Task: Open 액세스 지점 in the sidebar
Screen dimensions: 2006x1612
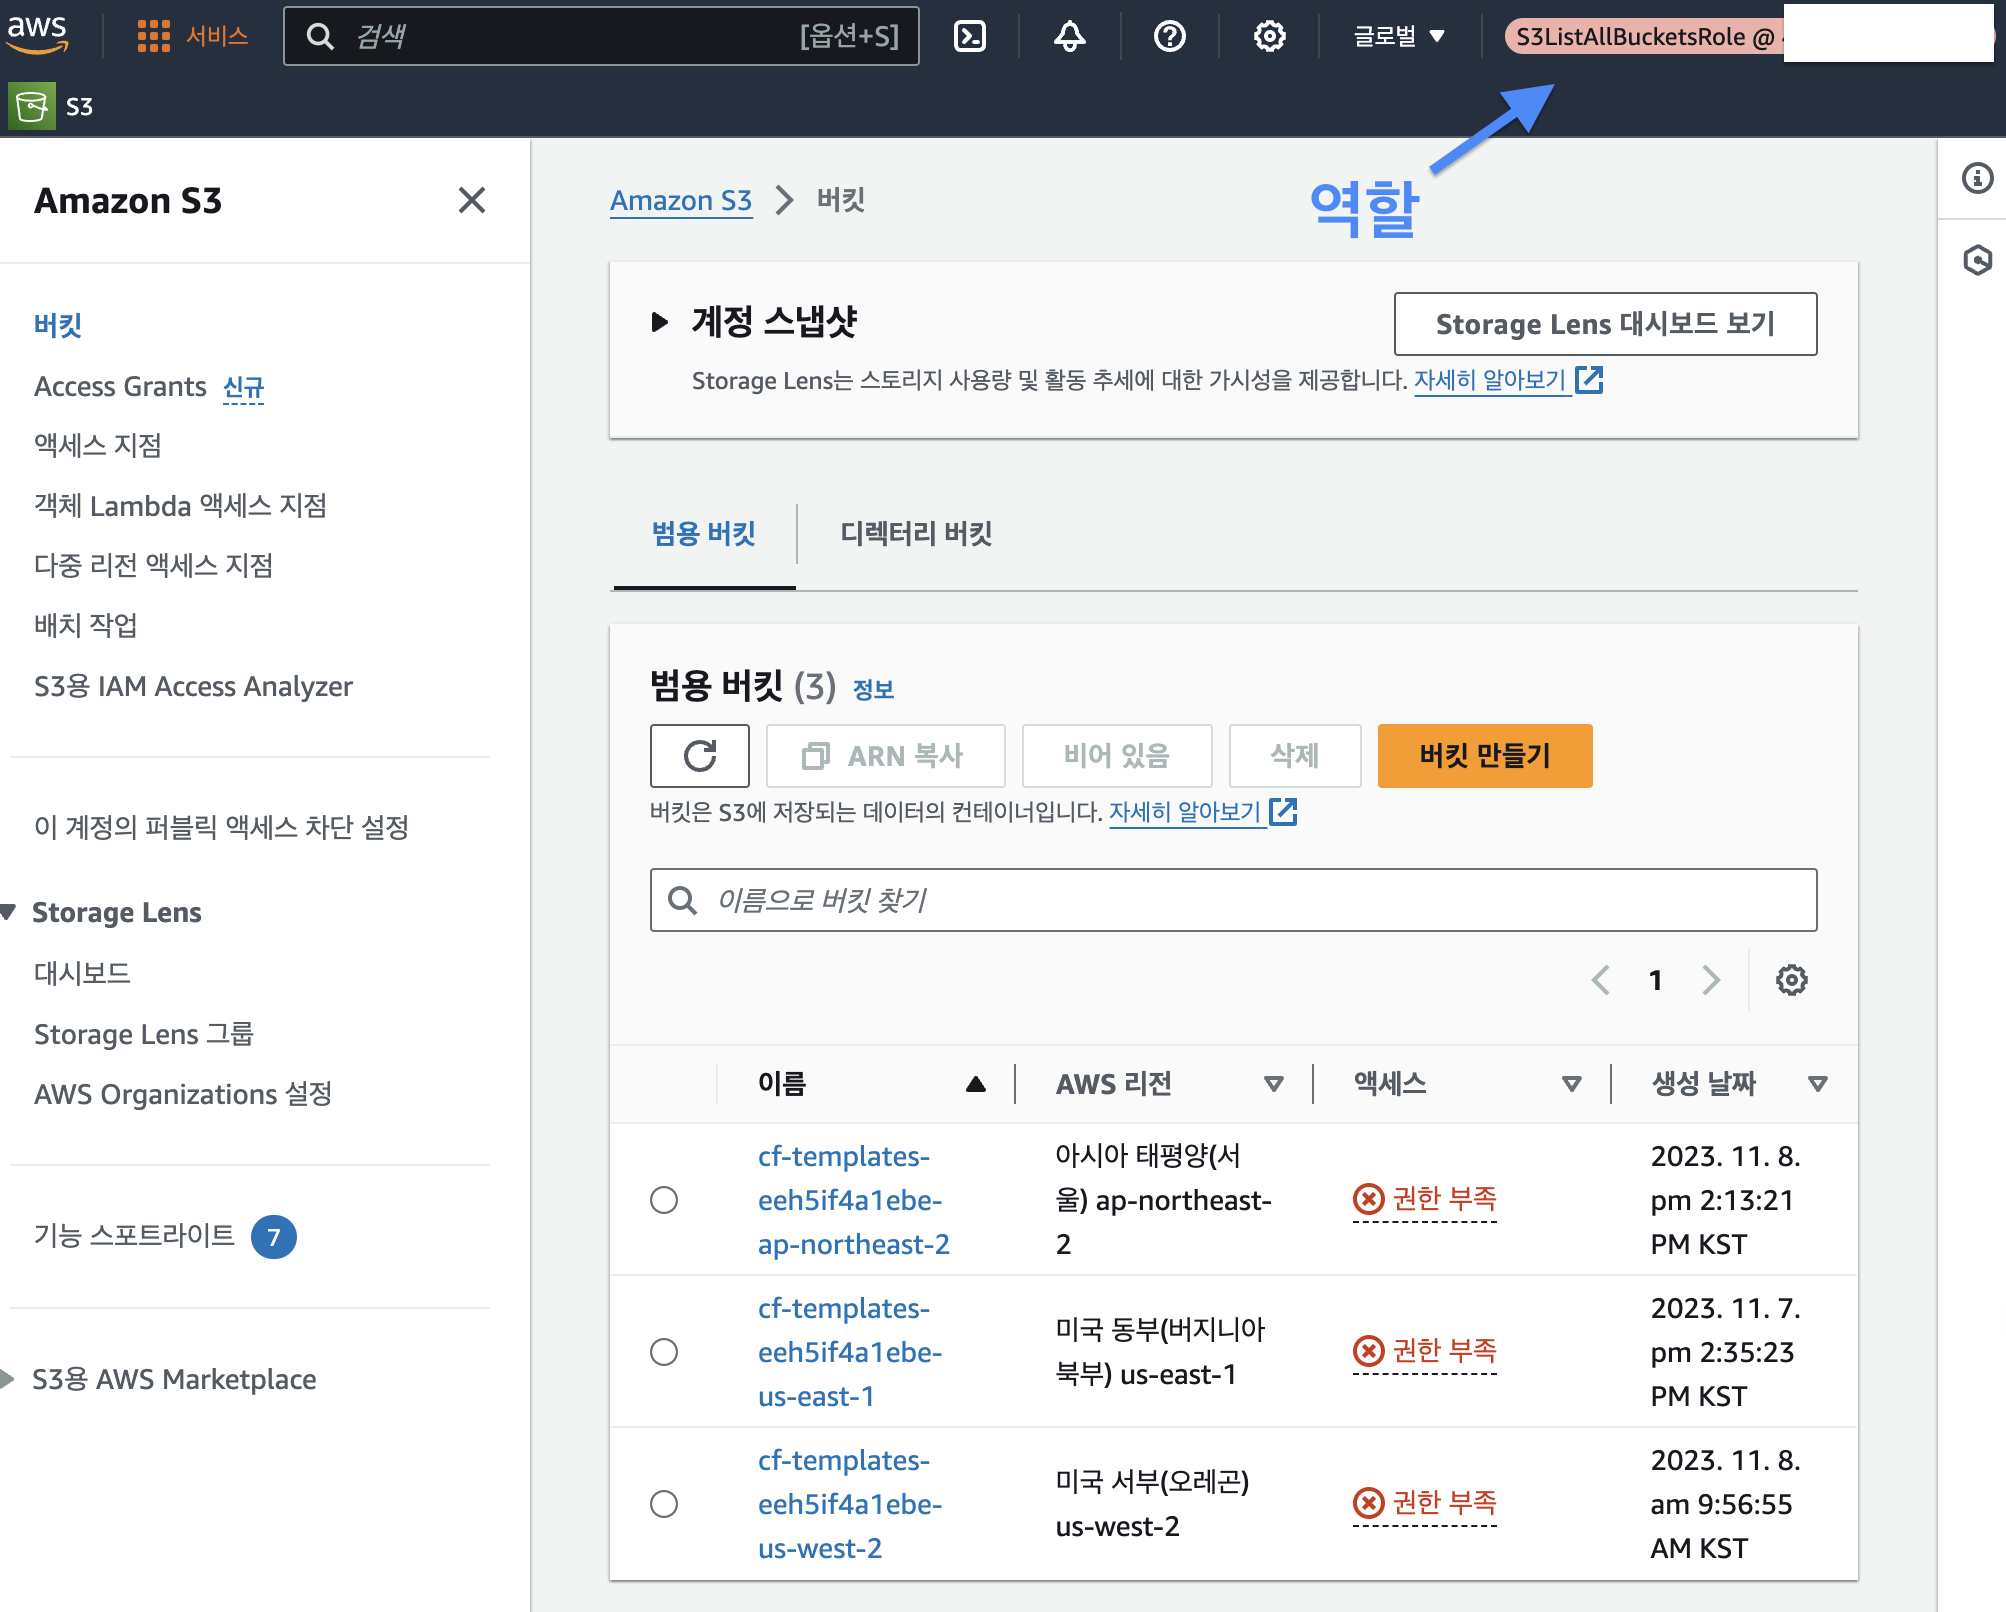Action: [x=98, y=445]
